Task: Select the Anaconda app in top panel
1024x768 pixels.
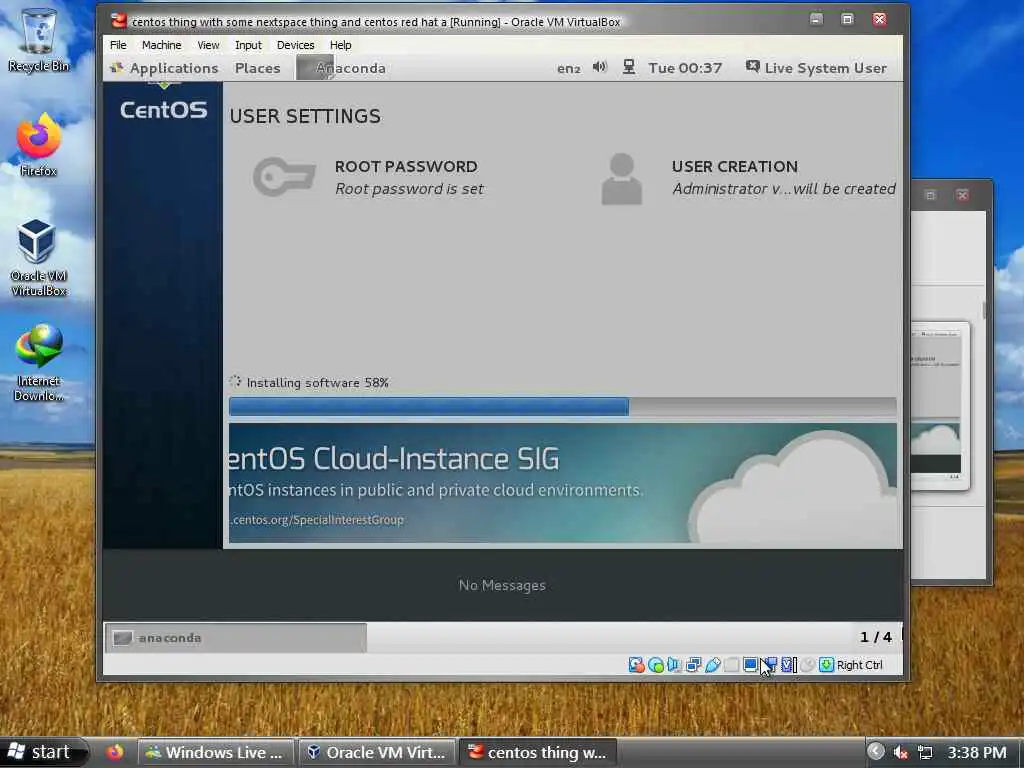Action: (x=342, y=68)
